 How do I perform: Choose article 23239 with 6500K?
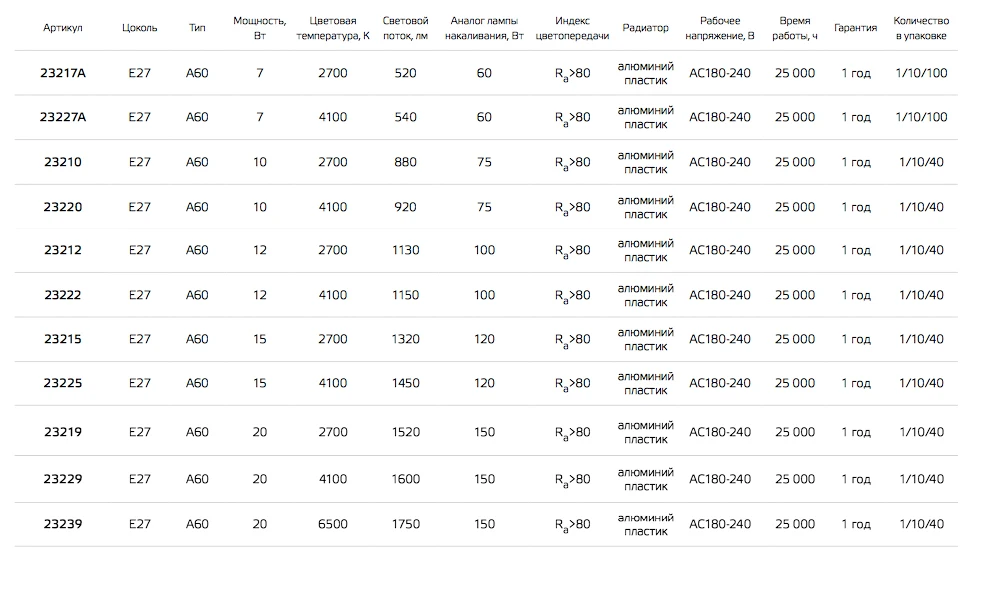tap(62, 524)
